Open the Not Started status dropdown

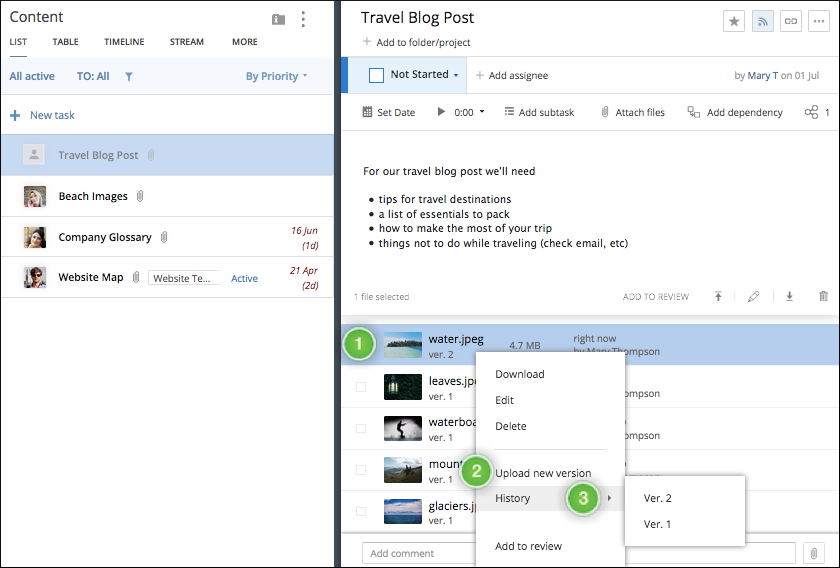tap(456, 76)
